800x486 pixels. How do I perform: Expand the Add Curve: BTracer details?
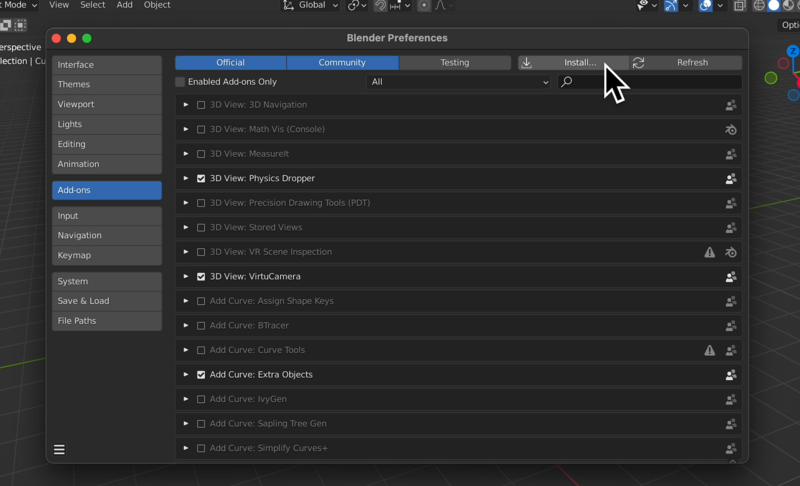coord(186,325)
